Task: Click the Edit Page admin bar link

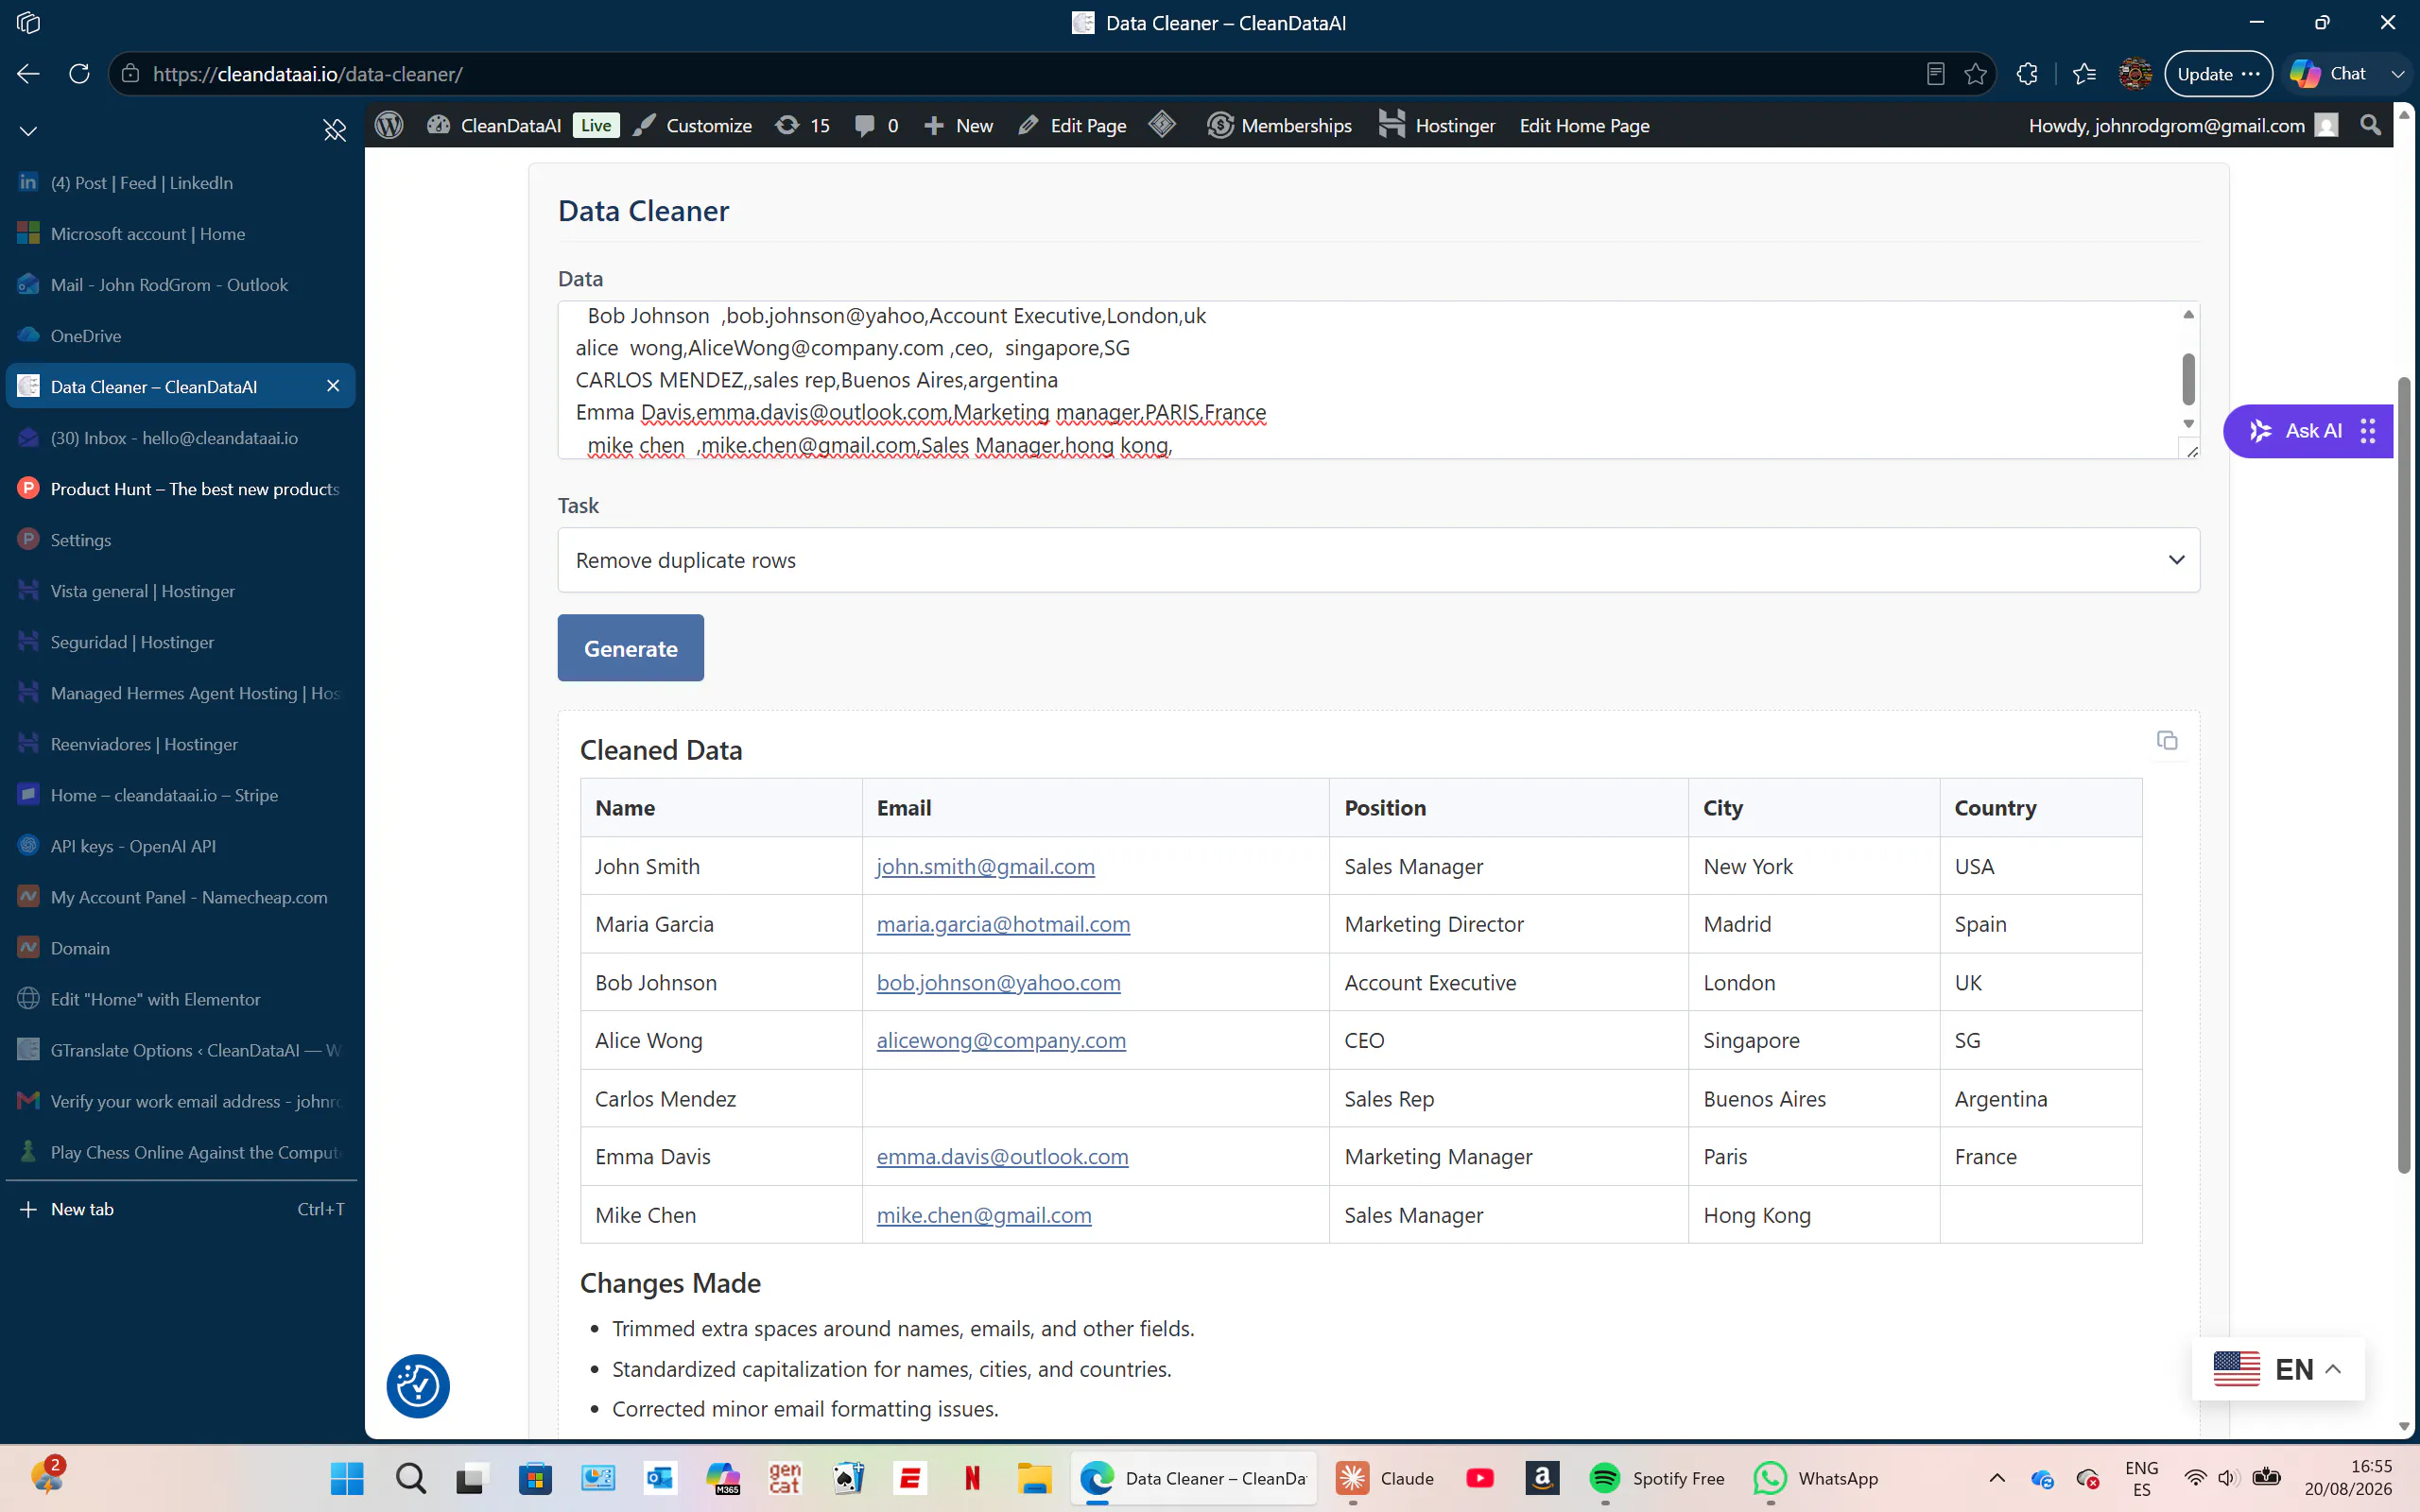Action: pyautogui.click(x=1072, y=125)
